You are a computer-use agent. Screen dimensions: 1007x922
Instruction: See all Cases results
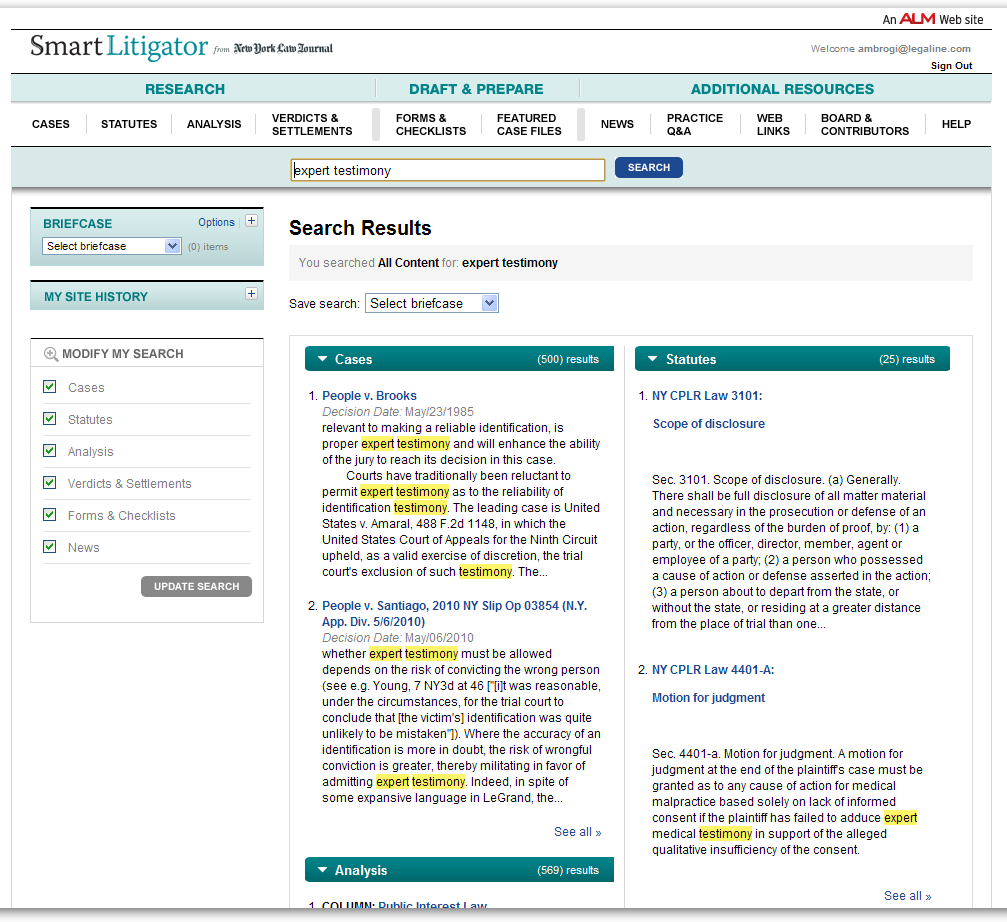click(578, 832)
